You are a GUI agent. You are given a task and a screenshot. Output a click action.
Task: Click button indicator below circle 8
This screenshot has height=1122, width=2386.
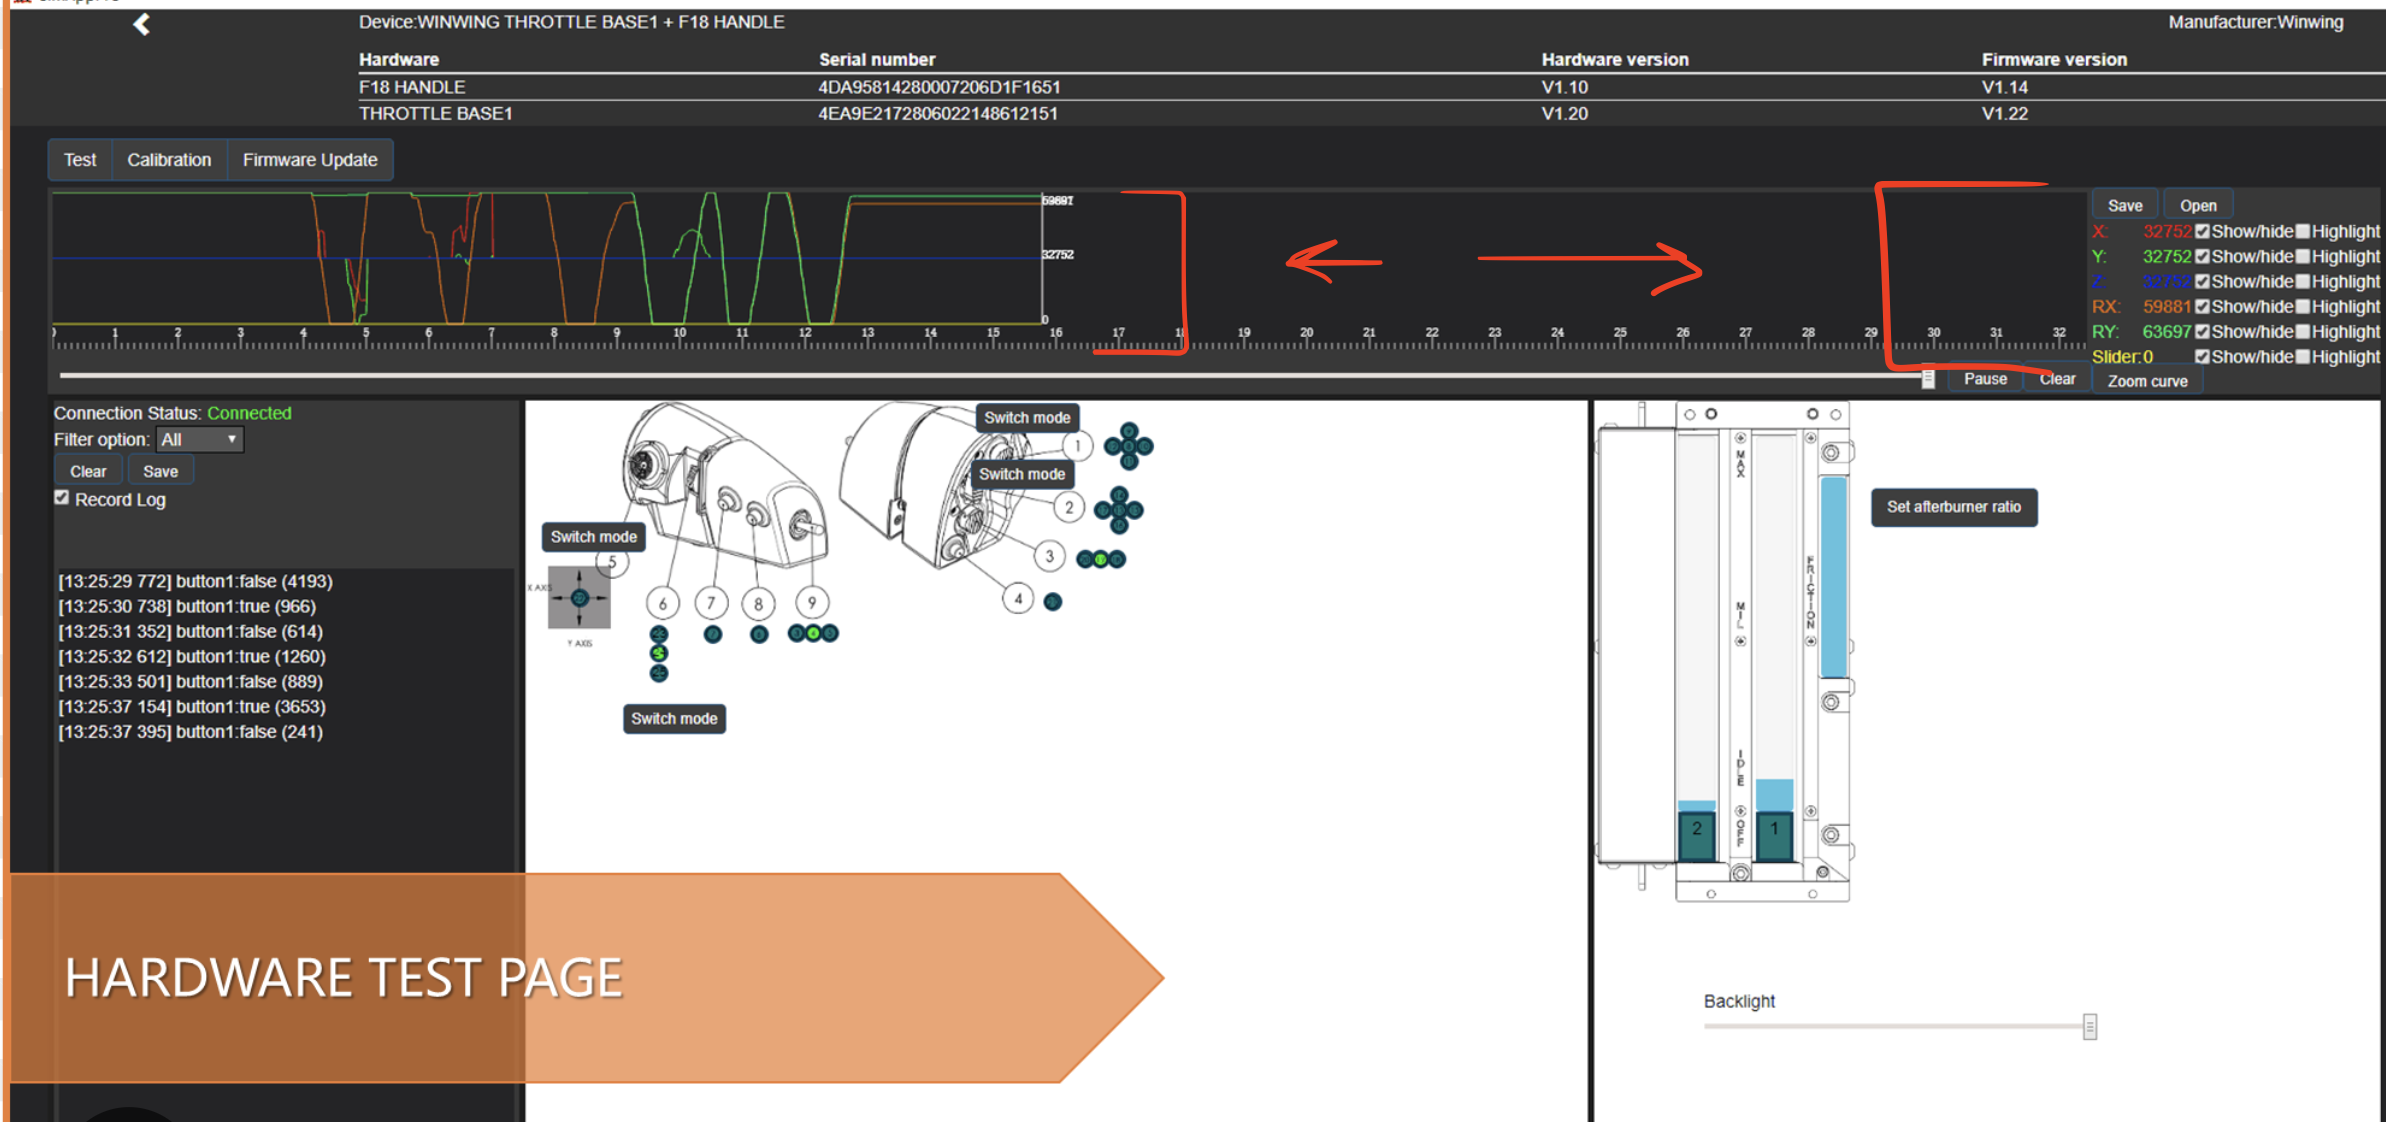(759, 634)
